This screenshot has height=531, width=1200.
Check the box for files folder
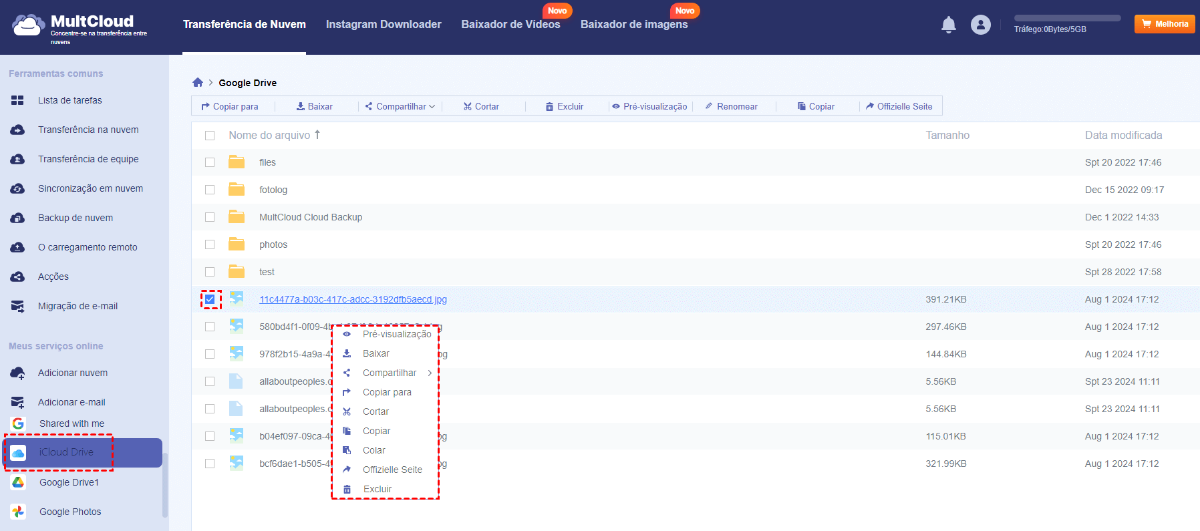(210, 162)
